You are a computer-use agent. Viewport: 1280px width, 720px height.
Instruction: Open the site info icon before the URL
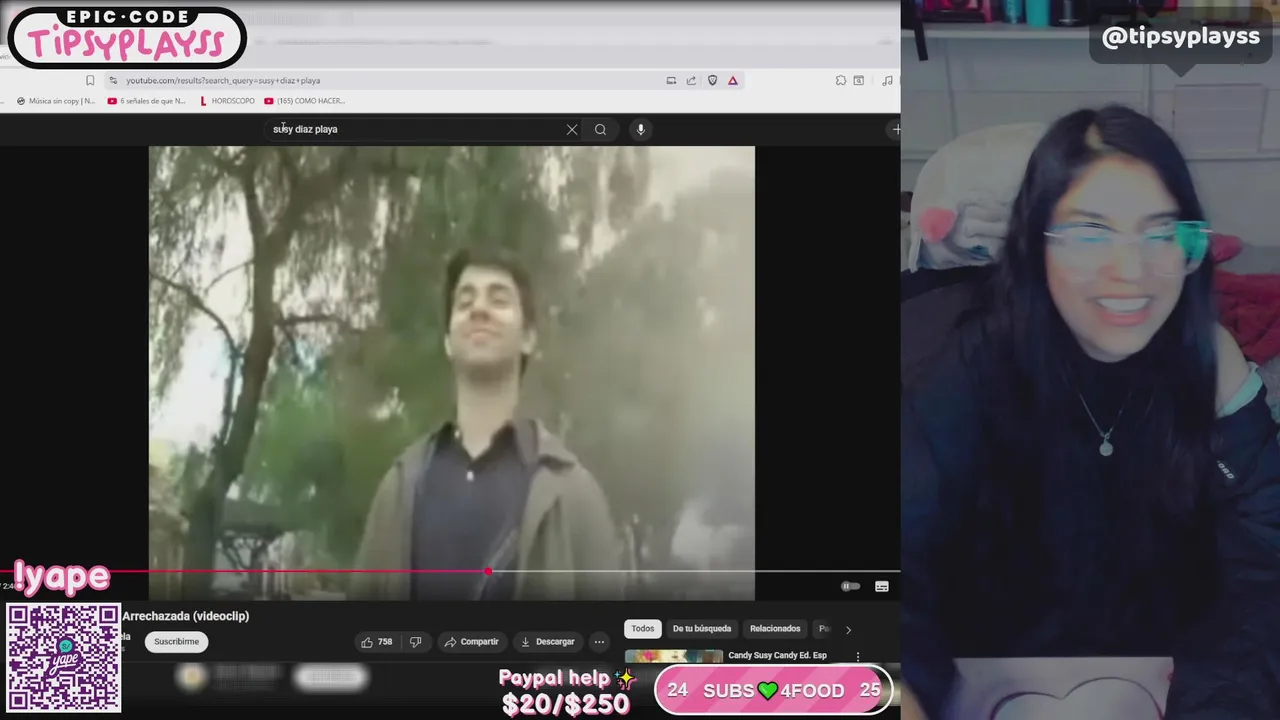[x=113, y=81]
